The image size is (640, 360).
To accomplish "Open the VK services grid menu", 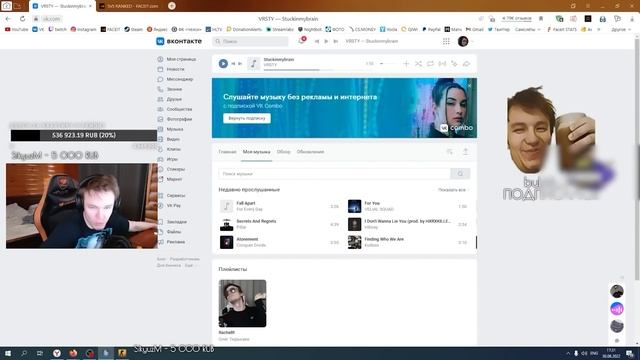I will click(446, 41).
